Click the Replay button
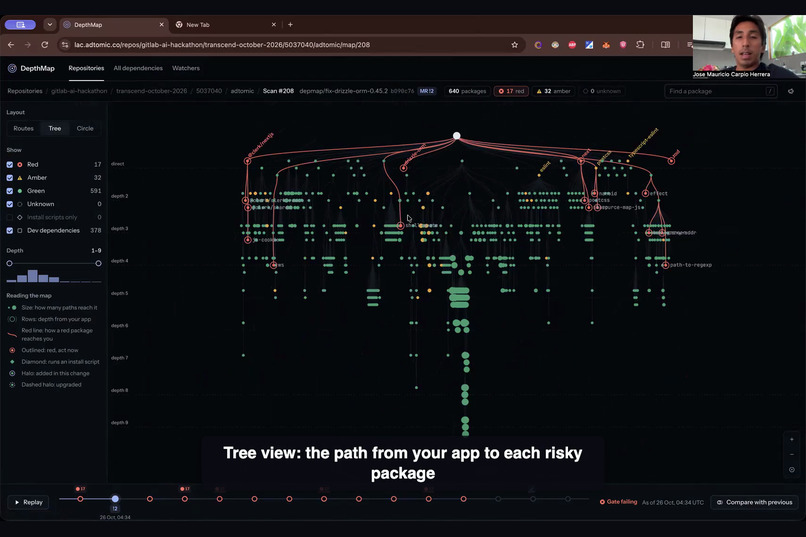This screenshot has height=537, width=806. pos(28,502)
